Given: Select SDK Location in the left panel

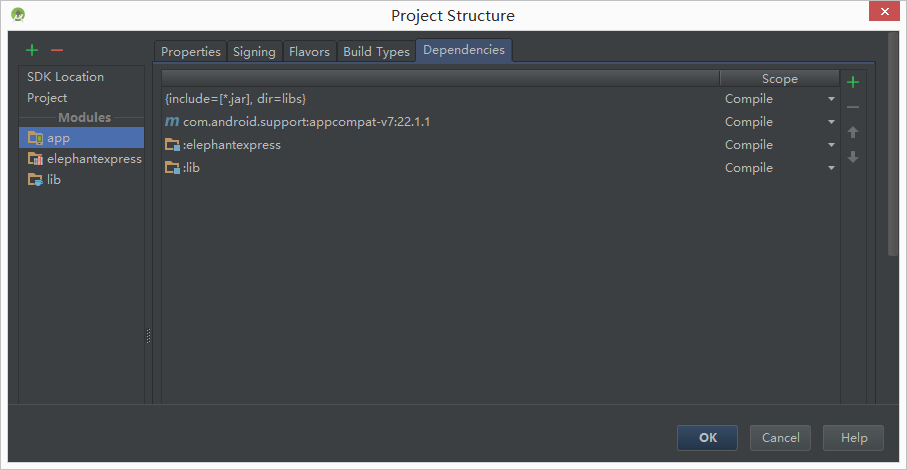Looking at the screenshot, I should click(65, 77).
